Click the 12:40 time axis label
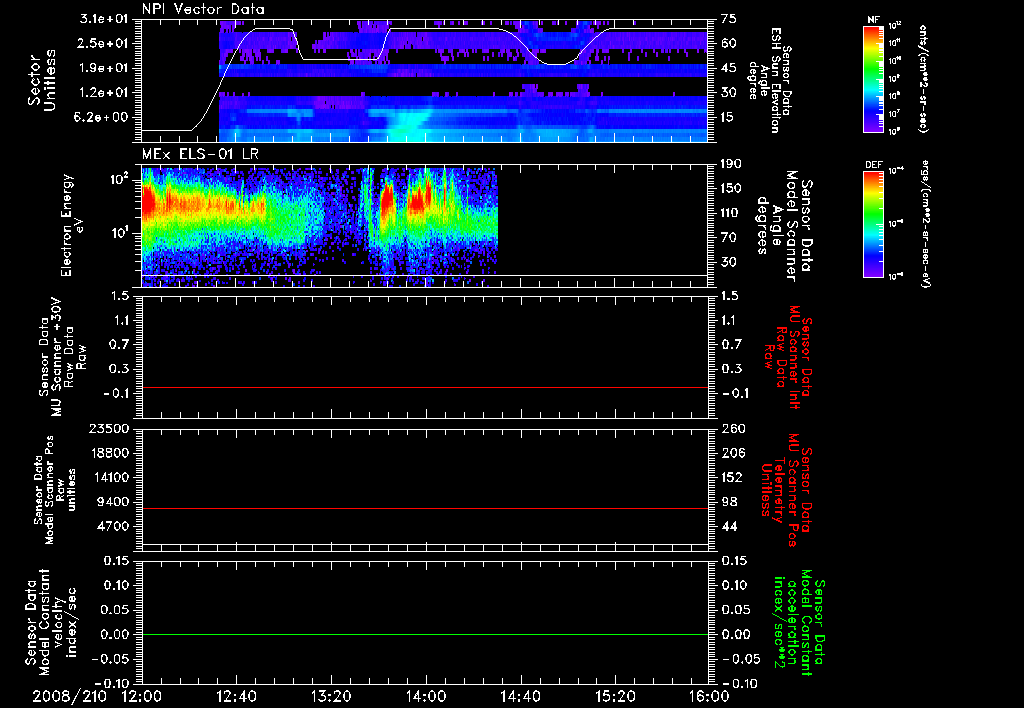 [236, 696]
